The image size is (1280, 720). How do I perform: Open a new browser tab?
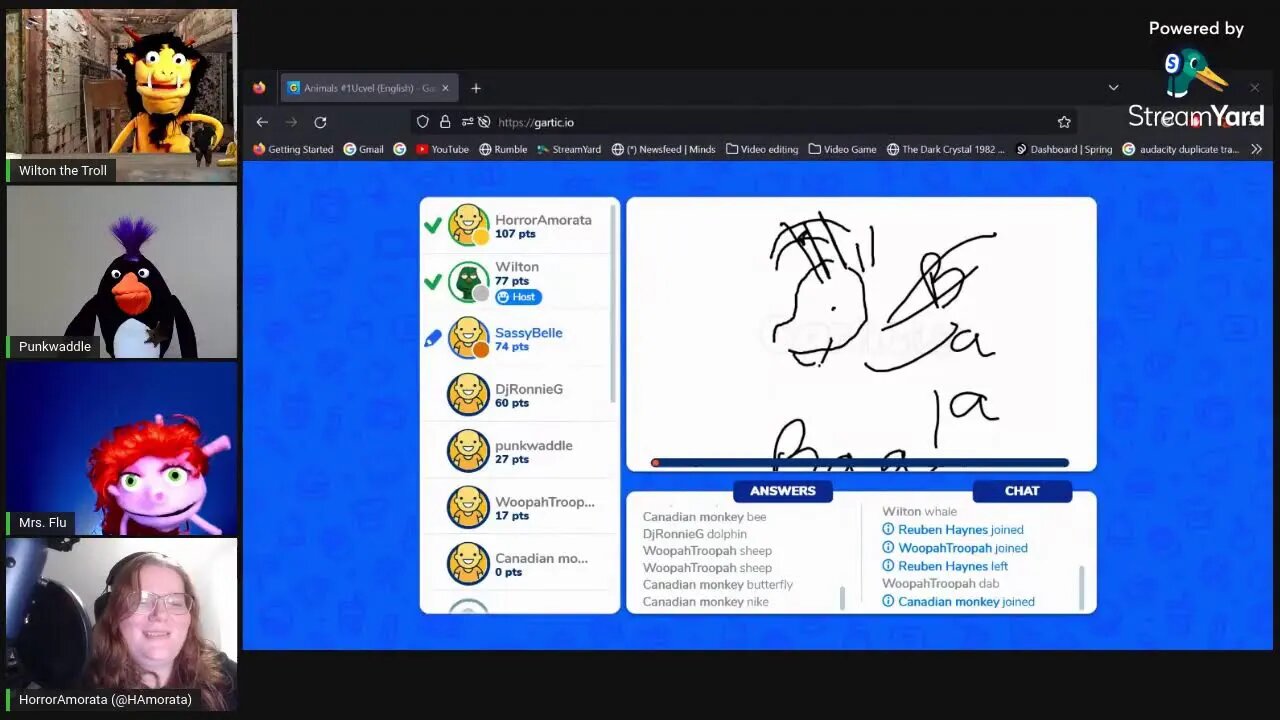[476, 88]
